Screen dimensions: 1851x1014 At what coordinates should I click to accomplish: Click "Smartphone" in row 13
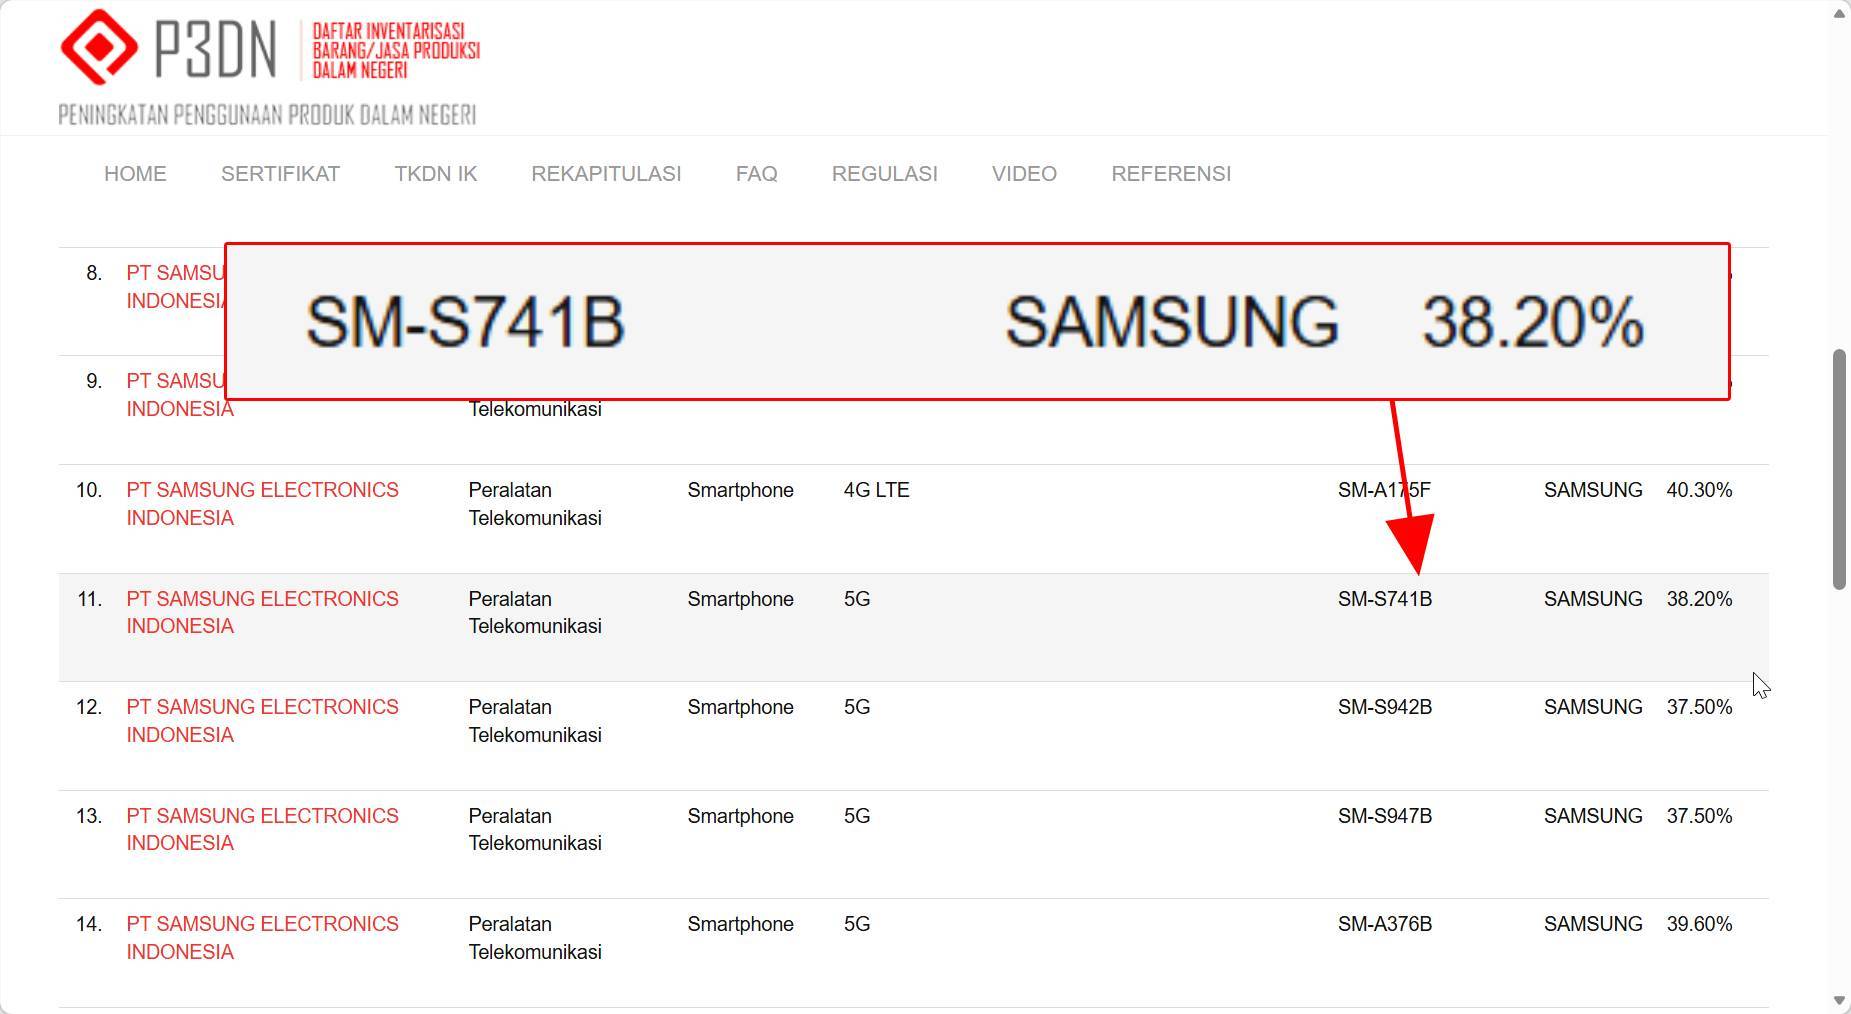pyautogui.click(x=741, y=816)
